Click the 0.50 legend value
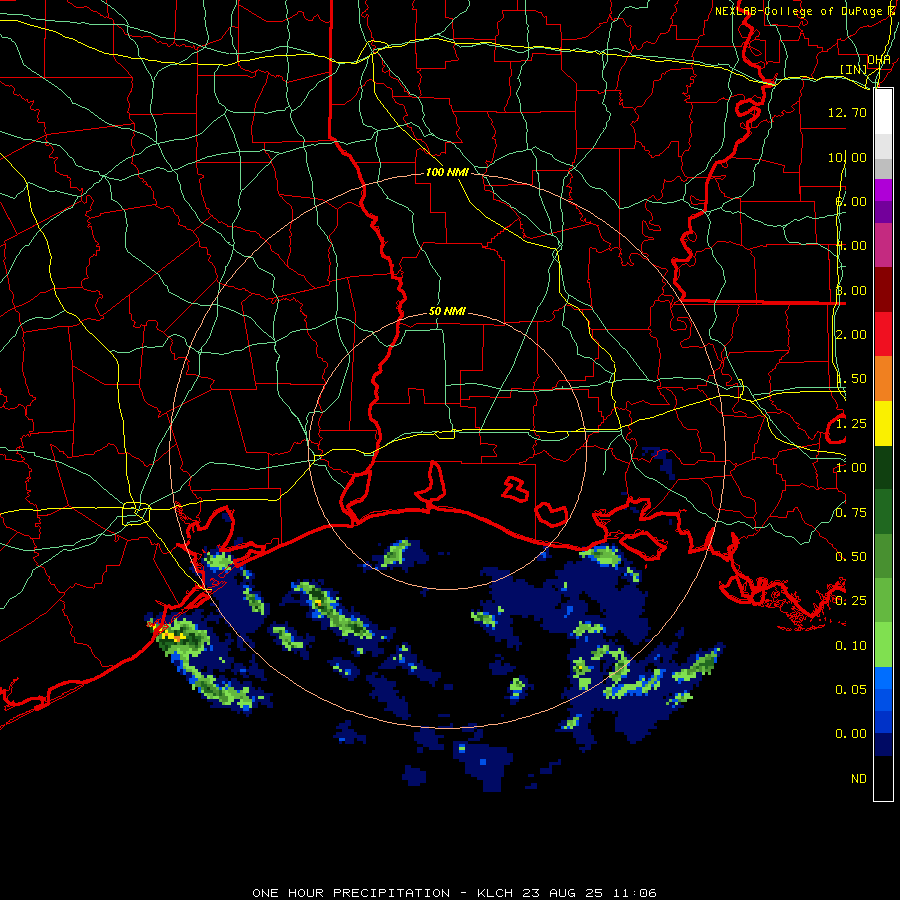The image size is (900, 900). (x=851, y=557)
